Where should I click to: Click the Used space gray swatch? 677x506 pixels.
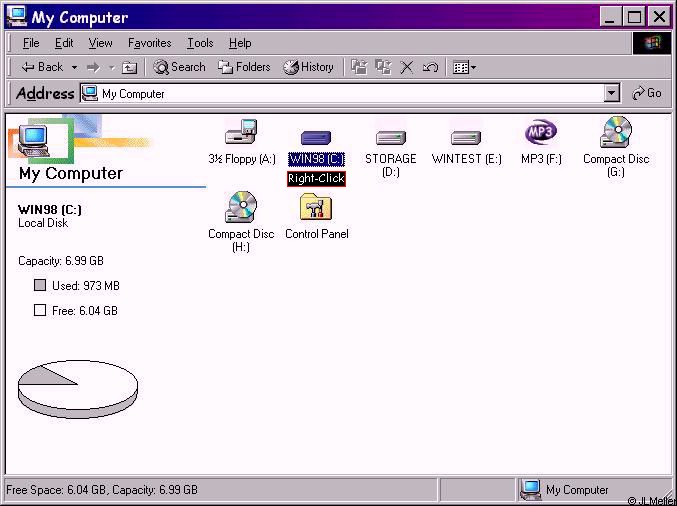[x=40, y=285]
